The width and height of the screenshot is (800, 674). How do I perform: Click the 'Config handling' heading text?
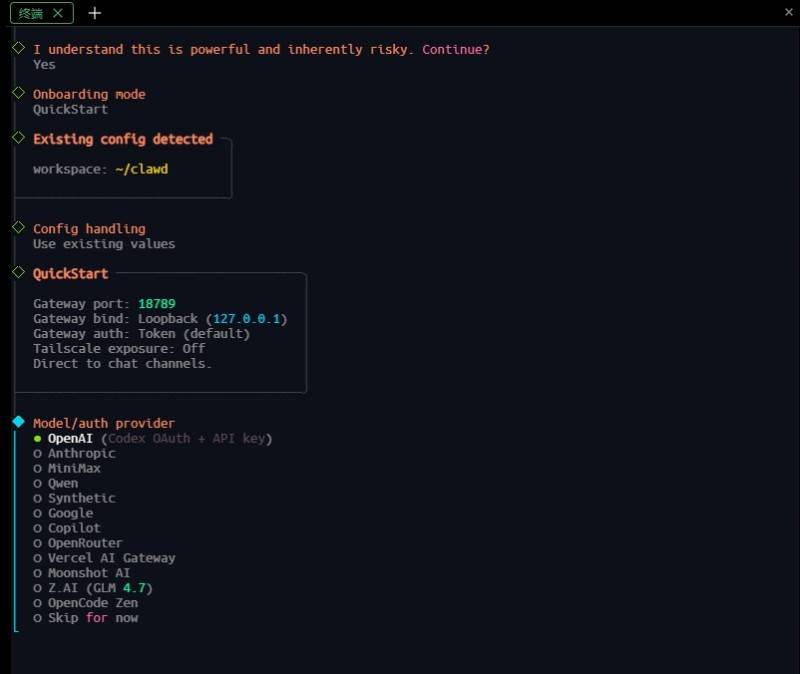[x=89, y=229]
